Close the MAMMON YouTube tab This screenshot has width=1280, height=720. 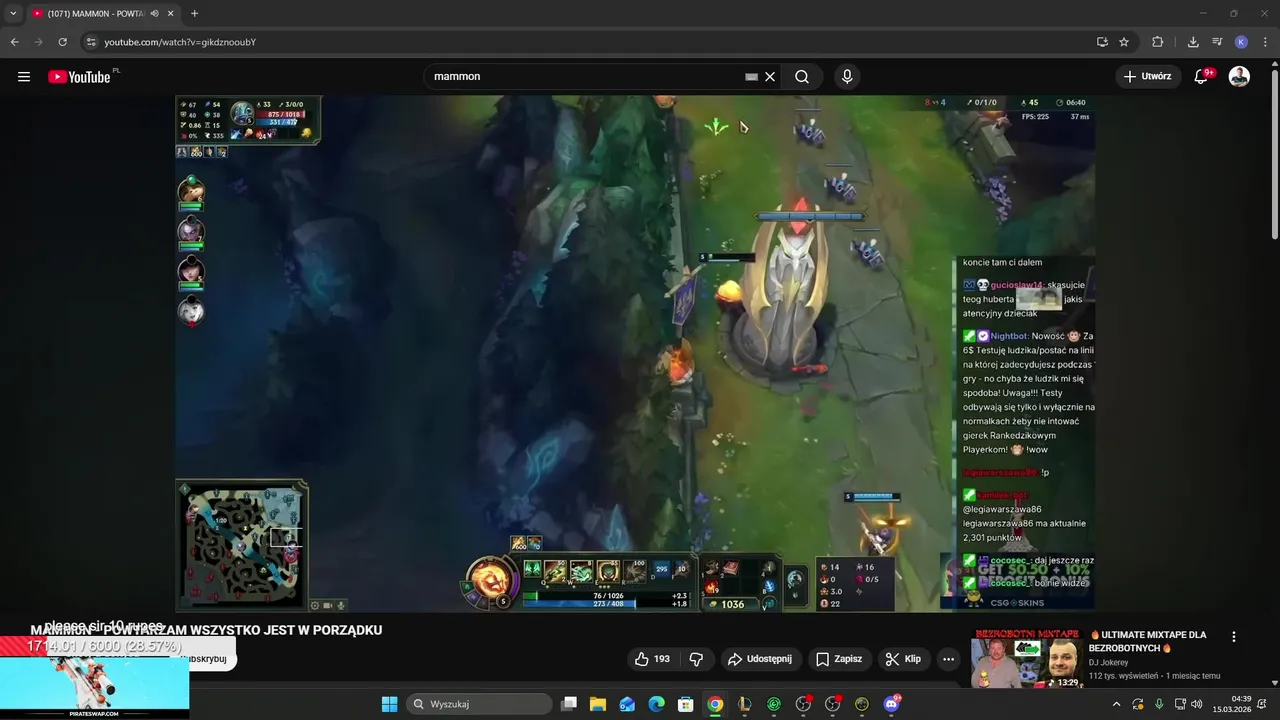pyautogui.click(x=170, y=13)
